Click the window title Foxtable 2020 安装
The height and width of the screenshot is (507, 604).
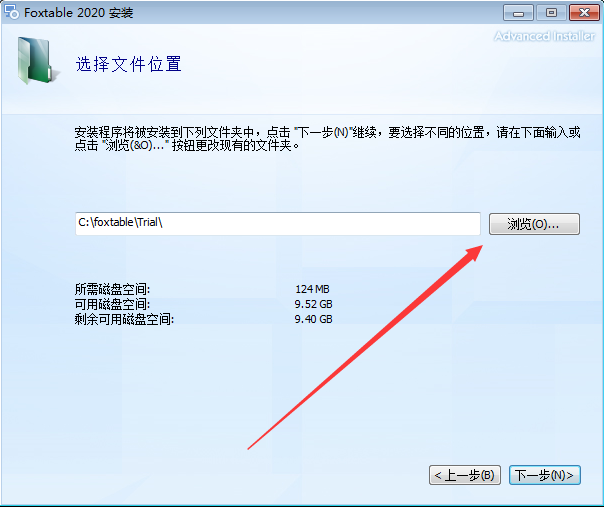point(79,13)
